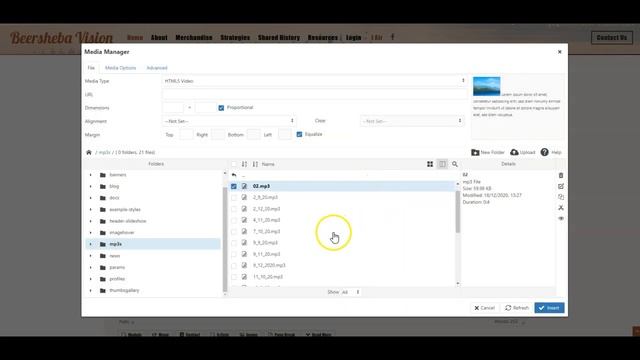640x360 pixels.
Task: Sort files by name icon
Action: coord(255,164)
